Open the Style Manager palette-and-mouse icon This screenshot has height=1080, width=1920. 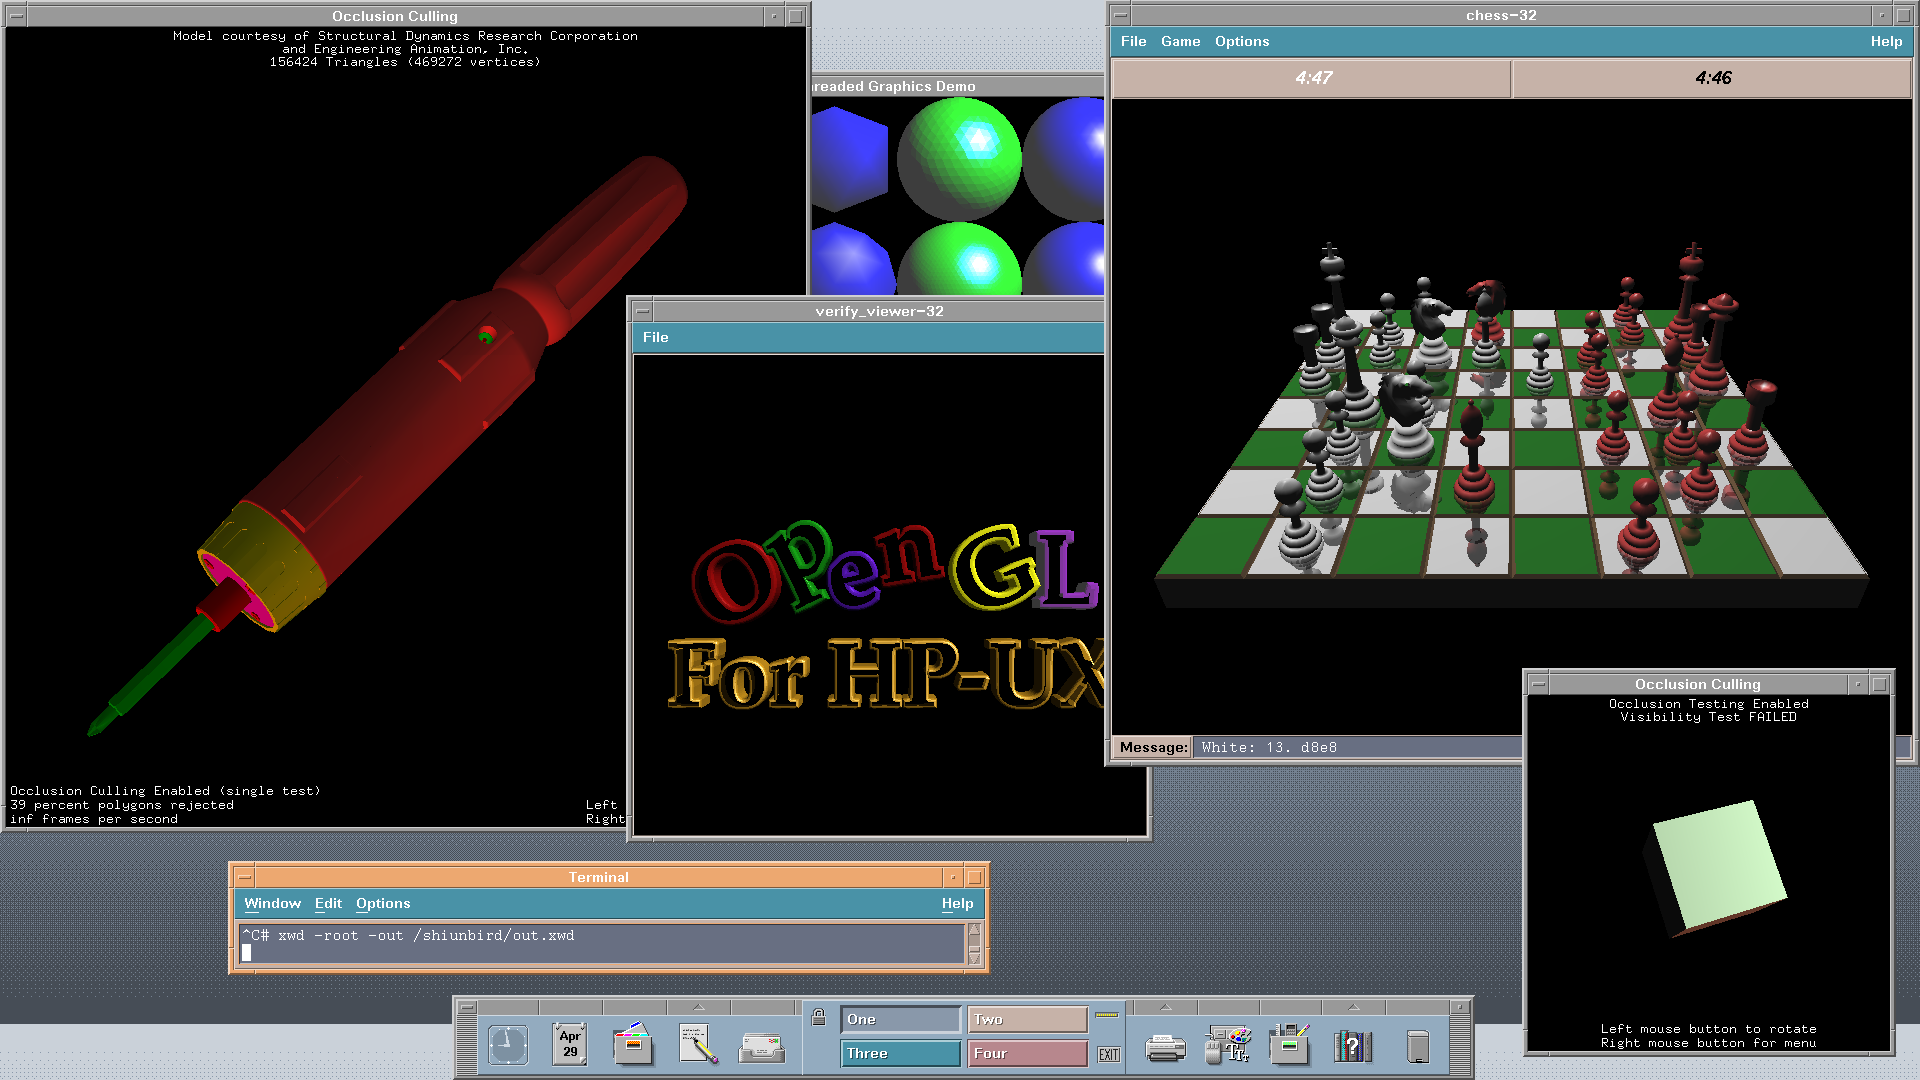tap(1228, 1045)
